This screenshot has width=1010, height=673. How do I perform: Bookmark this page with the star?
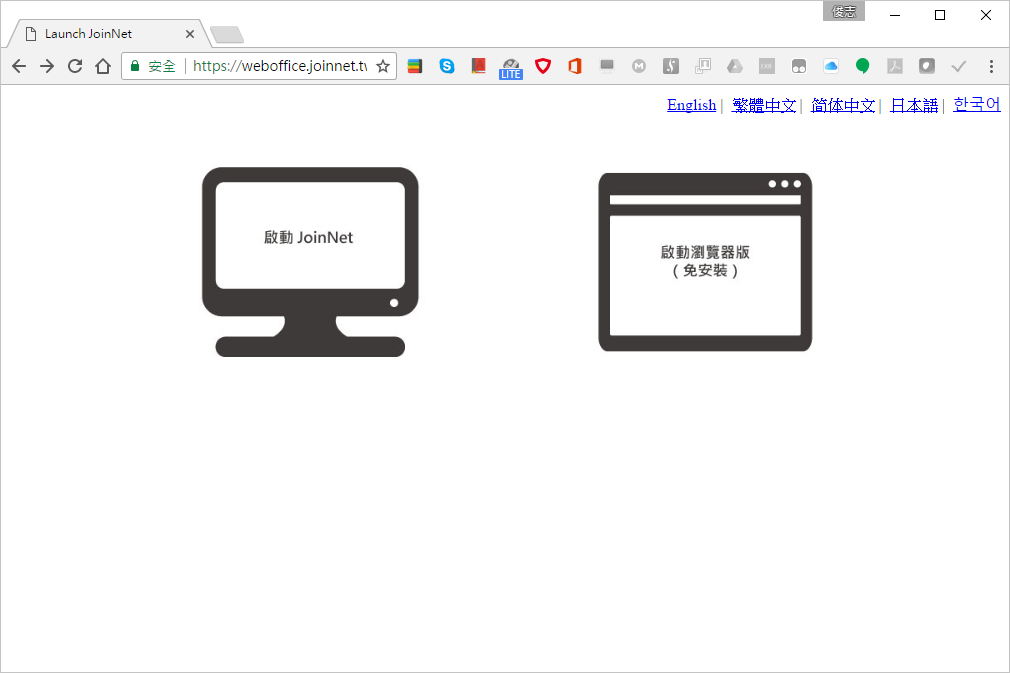[383, 66]
